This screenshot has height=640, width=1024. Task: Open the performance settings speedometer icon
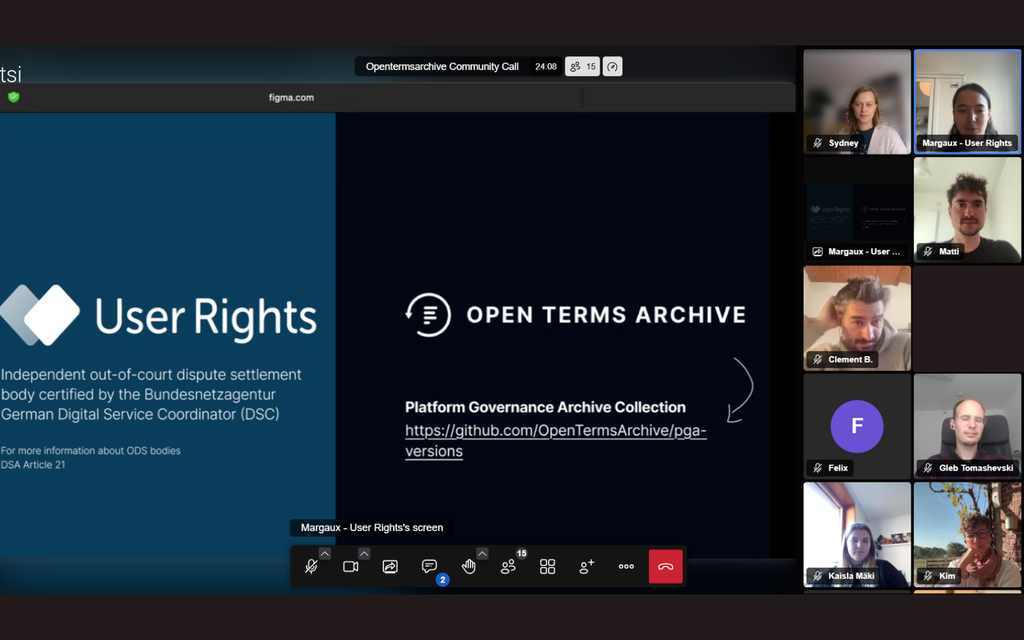click(613, 67)
